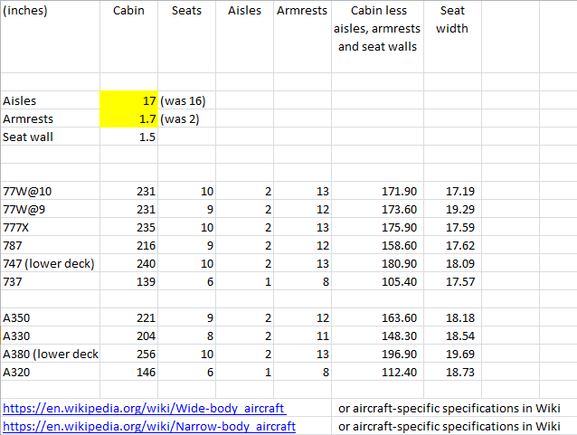This screenshot has height=435, width=577.
Task: Click the 'Seat width' header cell
Action: point(453,36)
